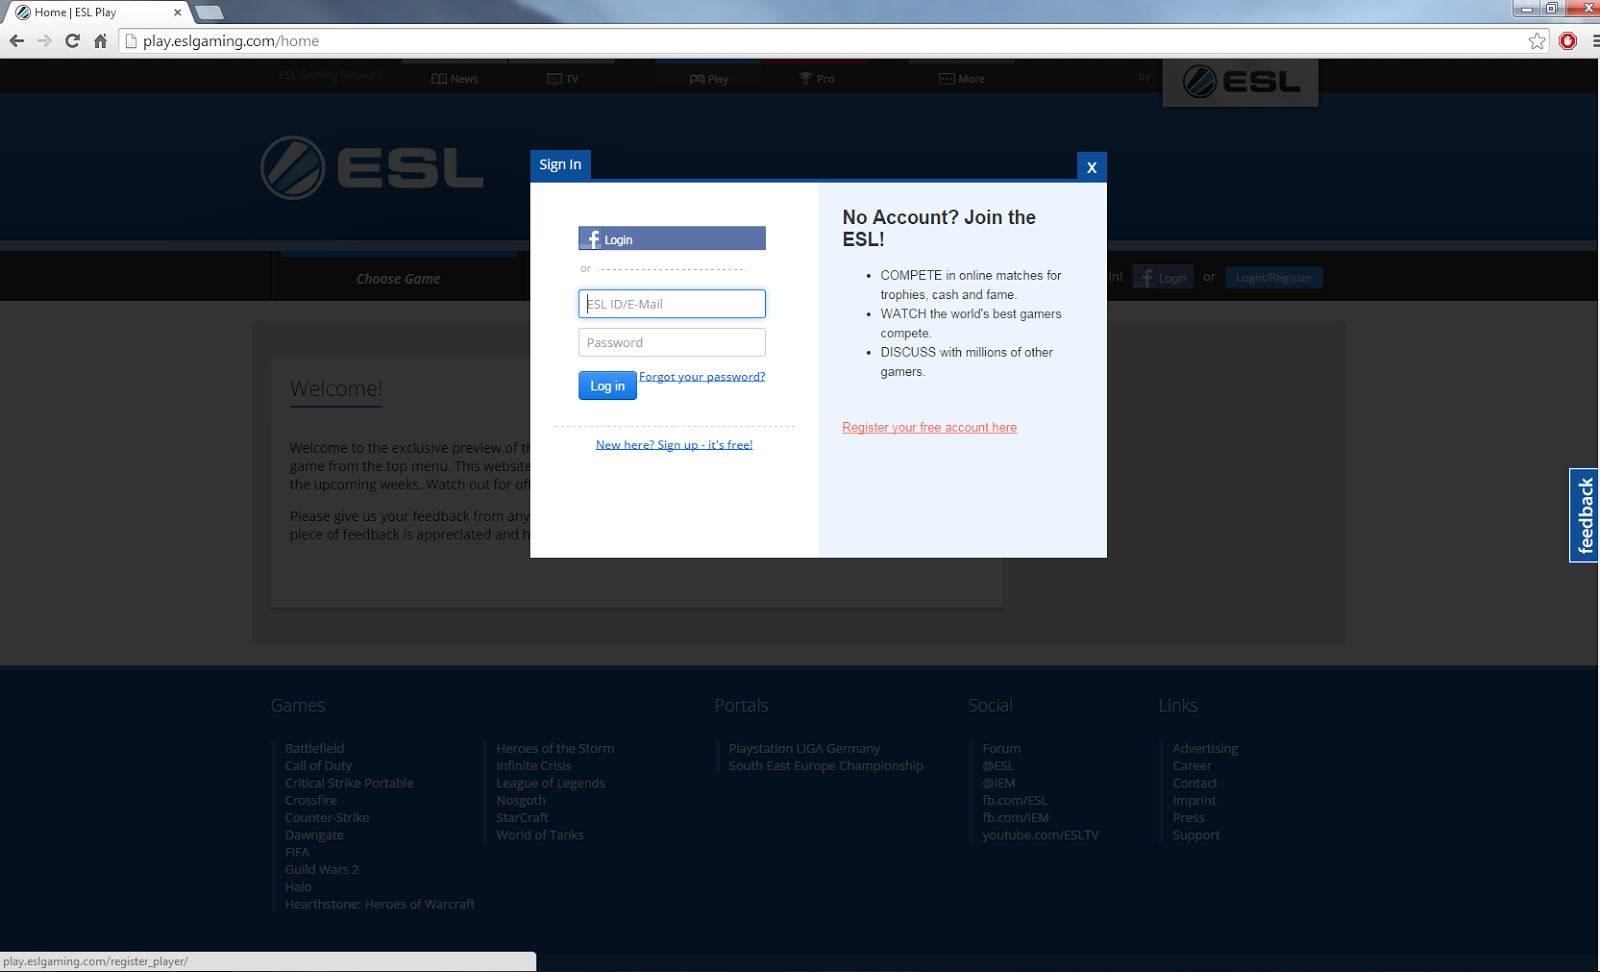Click the browser home icon
The height and width of the screenshot is (972, 1600).
[x=100, y=41]
